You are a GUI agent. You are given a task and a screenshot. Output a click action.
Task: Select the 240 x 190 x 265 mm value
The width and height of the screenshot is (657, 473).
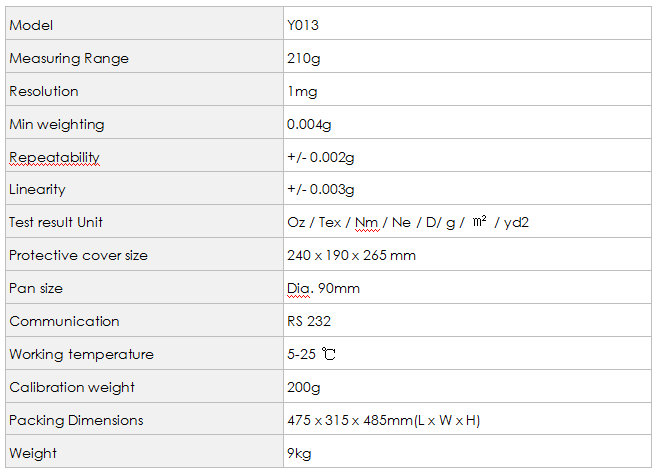351,255
